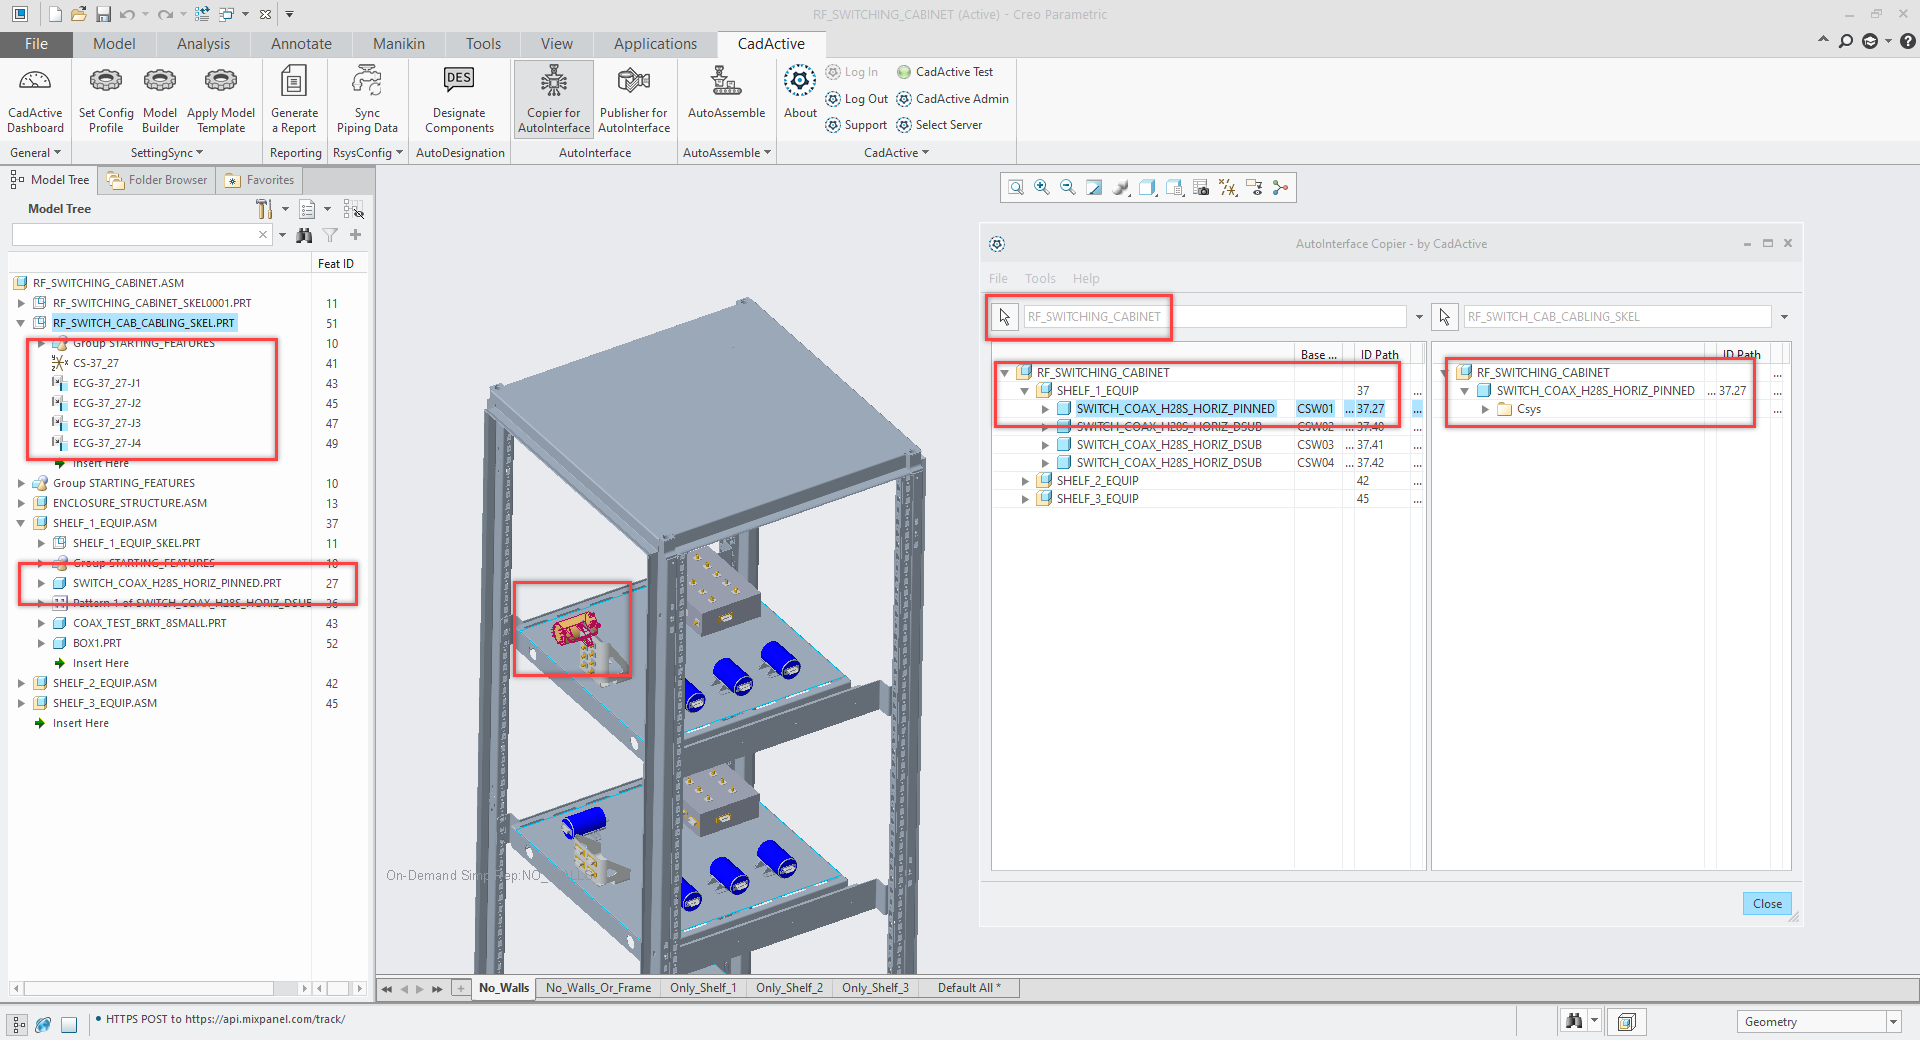The height and width of the screenshot is (1040, 1920).
Task: Run CadActive Test
Action: pos(945,72)
